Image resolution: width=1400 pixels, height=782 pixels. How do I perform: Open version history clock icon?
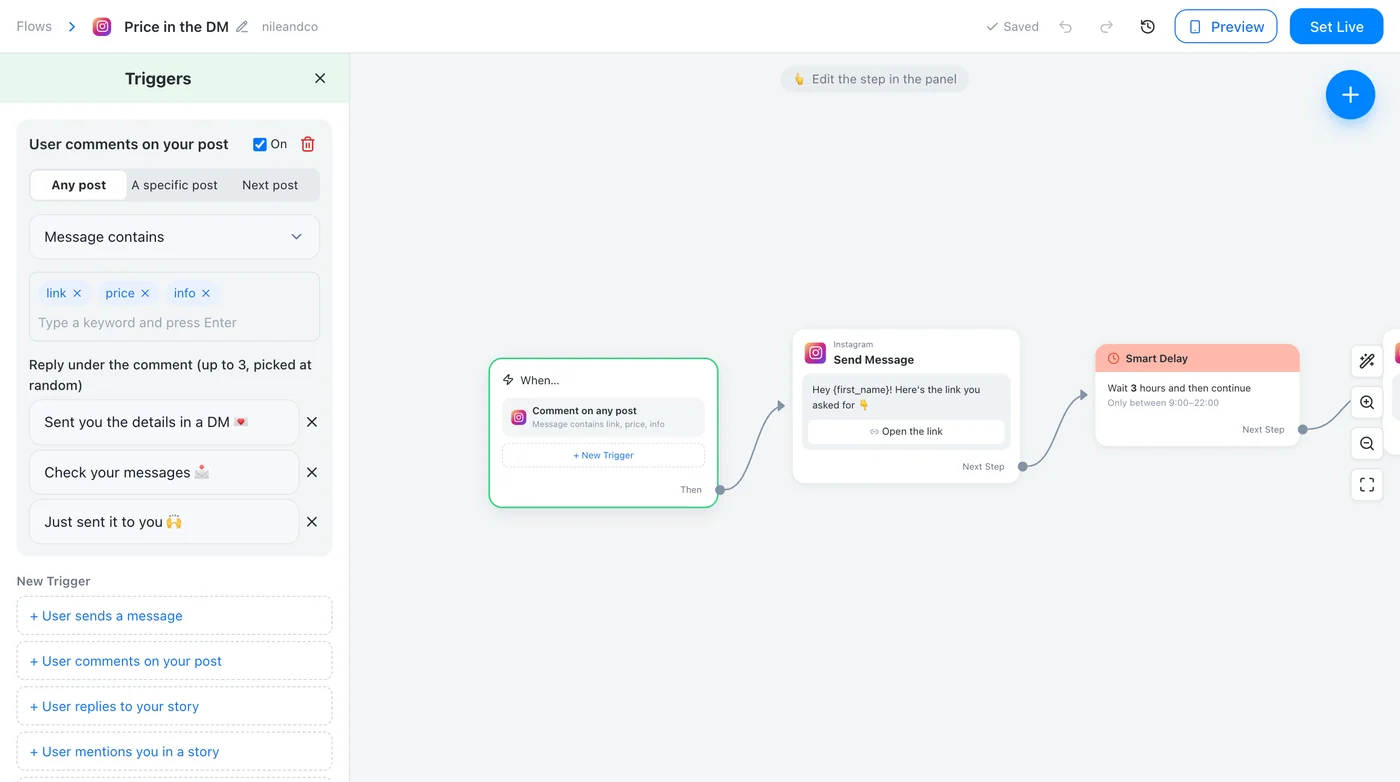tap(1147, 27)
